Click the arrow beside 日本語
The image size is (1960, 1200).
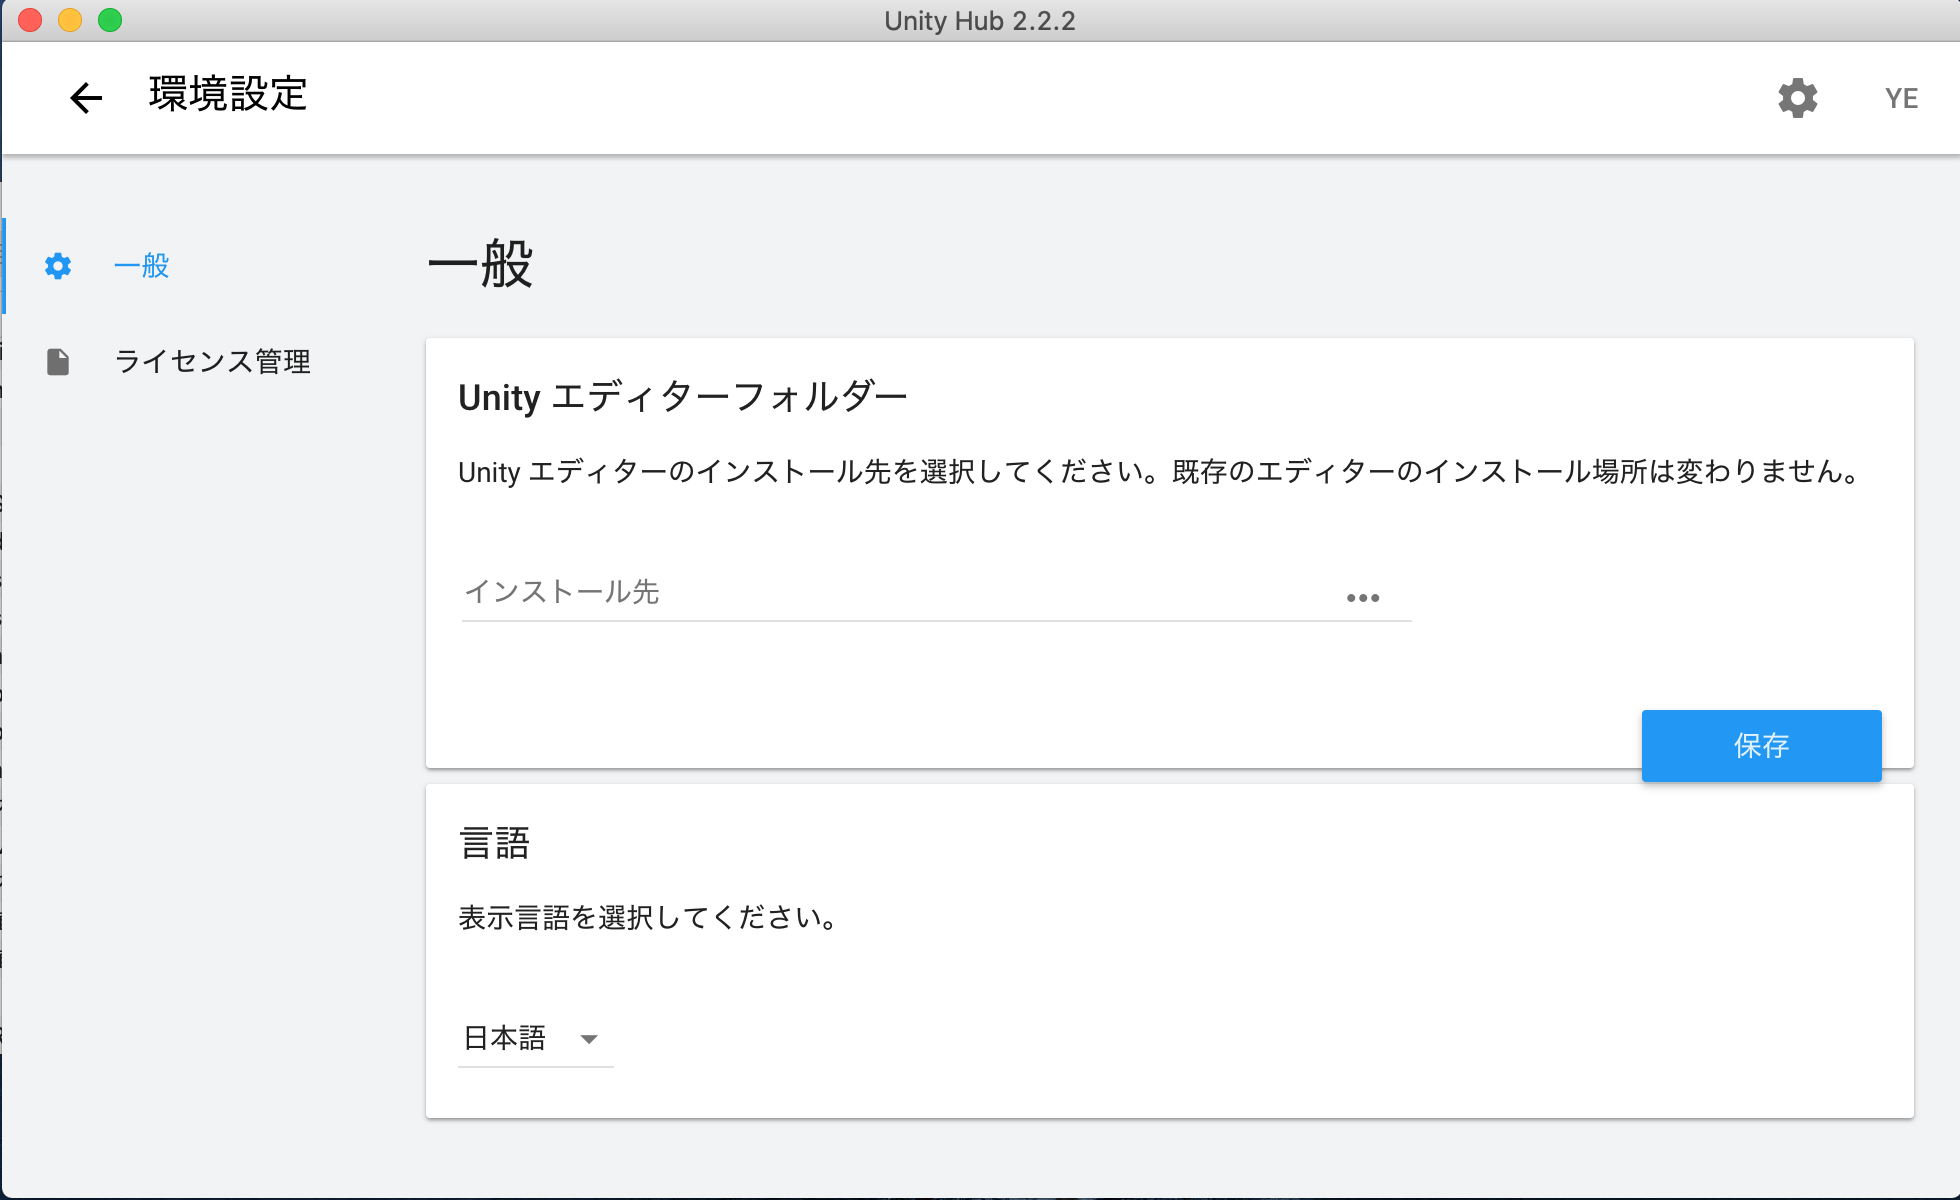coord(589,1039)
